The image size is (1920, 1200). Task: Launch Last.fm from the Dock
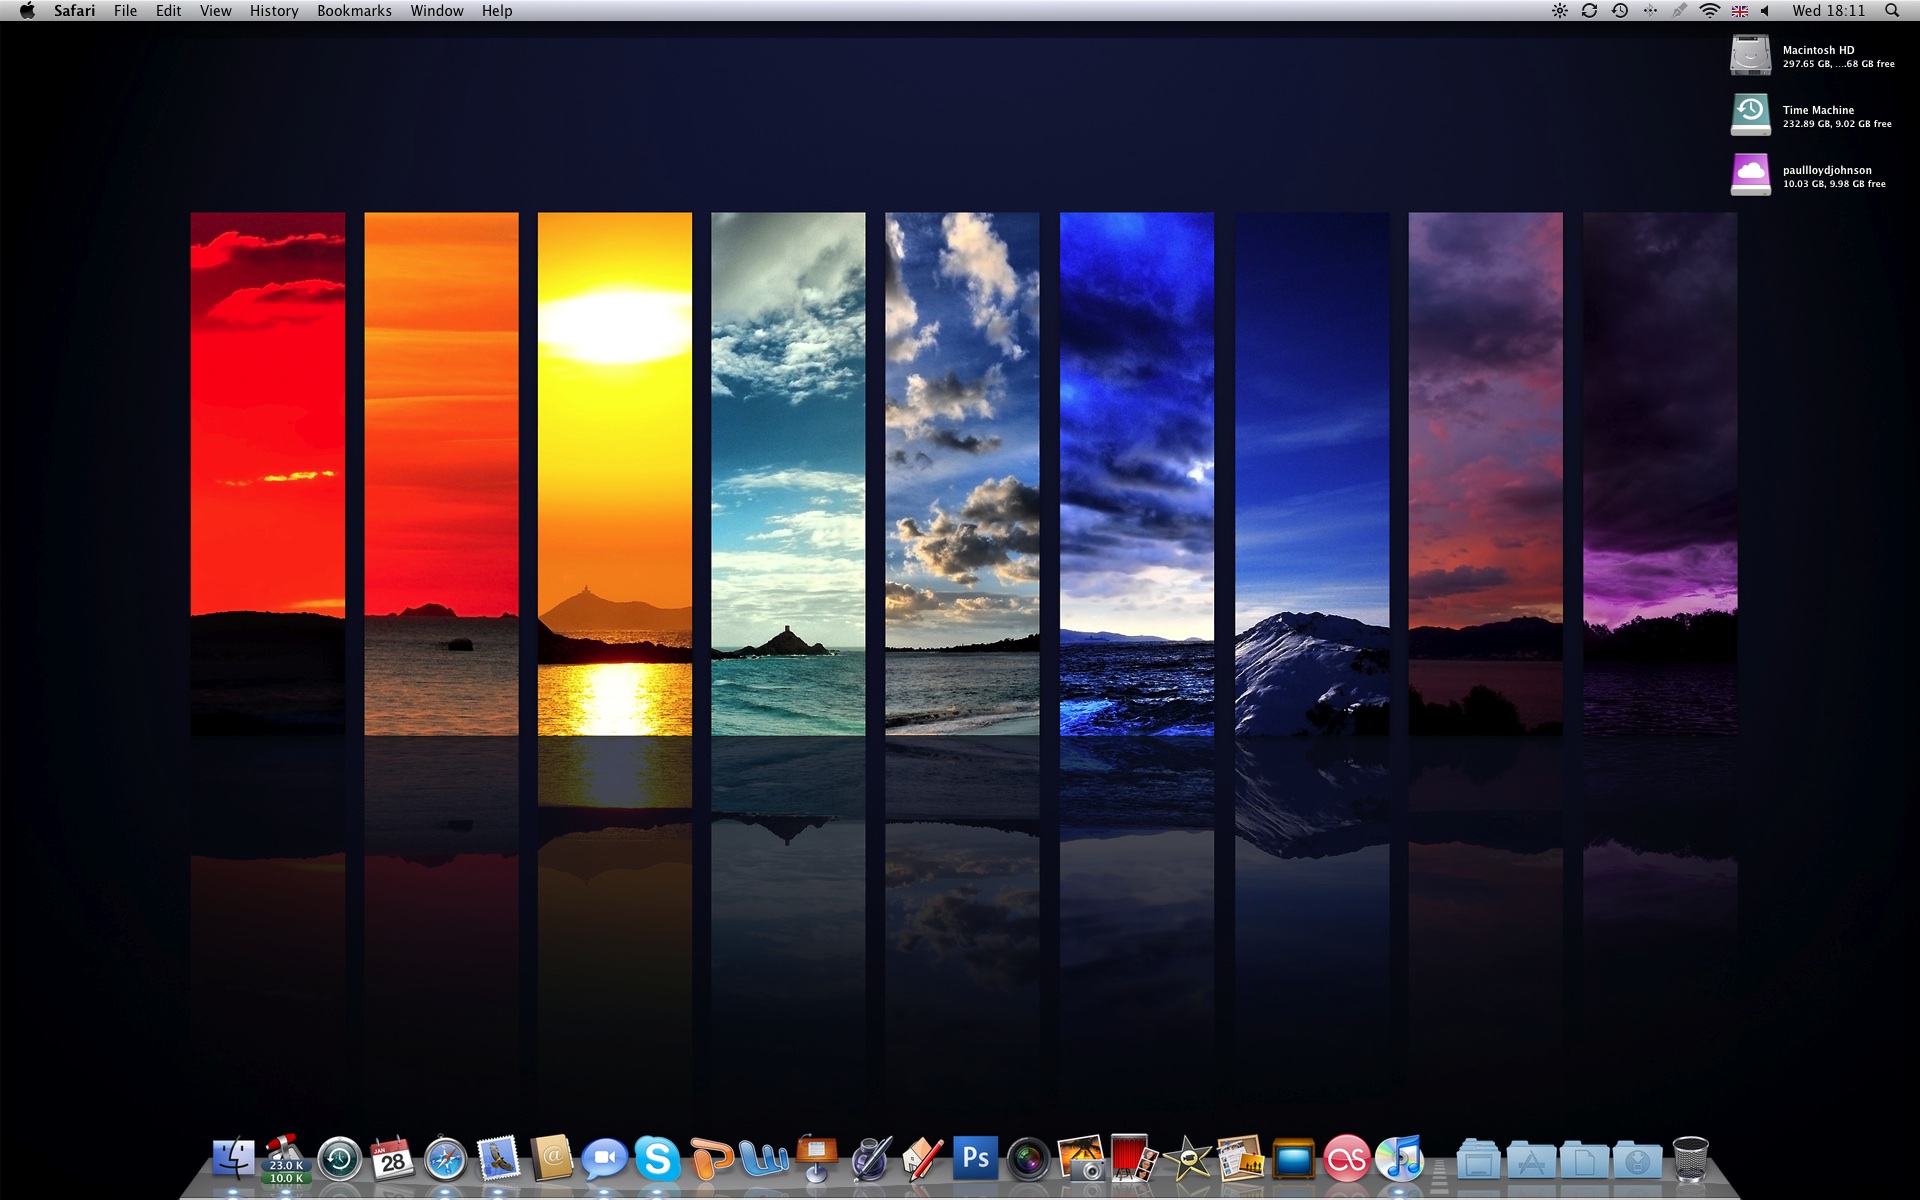pyautogui.click(x=1347, y=1159)
